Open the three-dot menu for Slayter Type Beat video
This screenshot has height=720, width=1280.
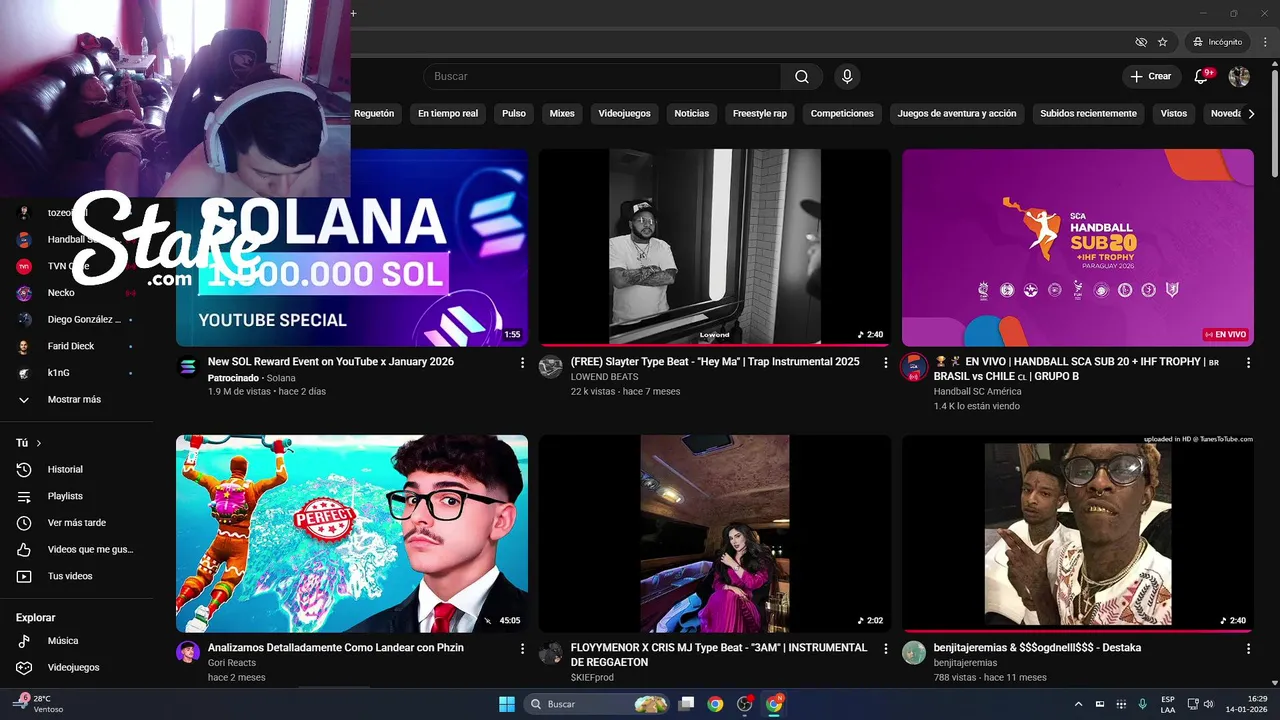coord(885,363)
